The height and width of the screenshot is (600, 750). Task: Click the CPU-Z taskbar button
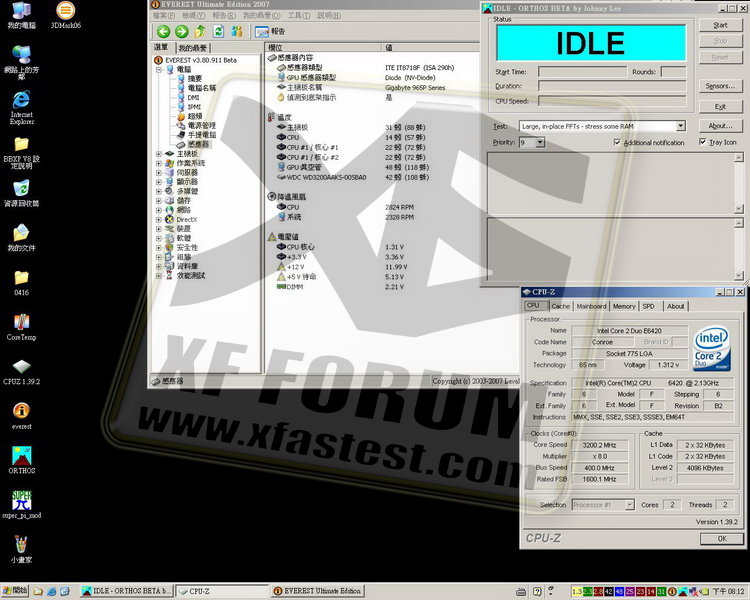(221, 591)
